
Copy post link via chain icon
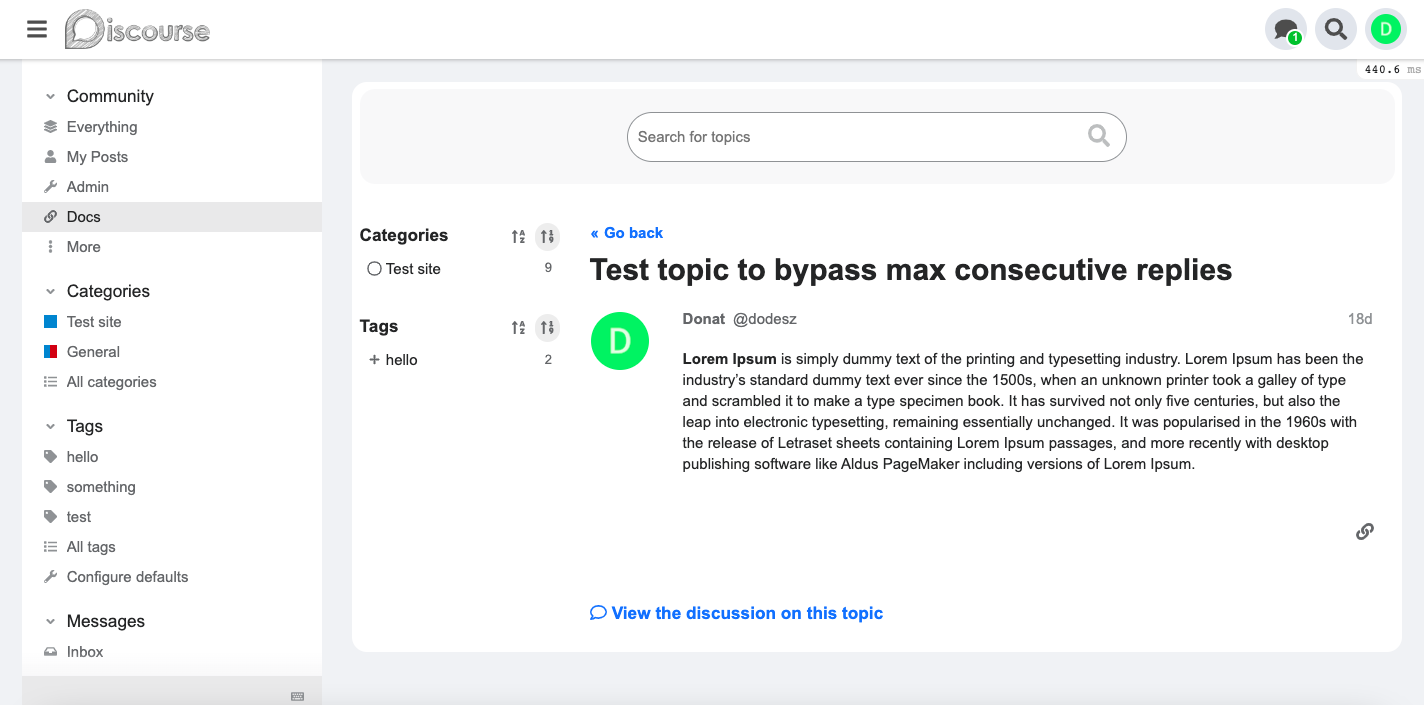tap(1364, 531)
